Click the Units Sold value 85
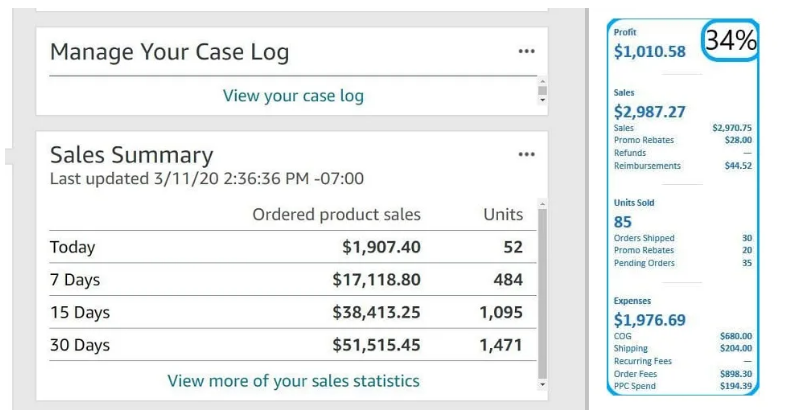The height and width of the screenshot is (412, 790). pyautogui.click(x=624, y=222)
